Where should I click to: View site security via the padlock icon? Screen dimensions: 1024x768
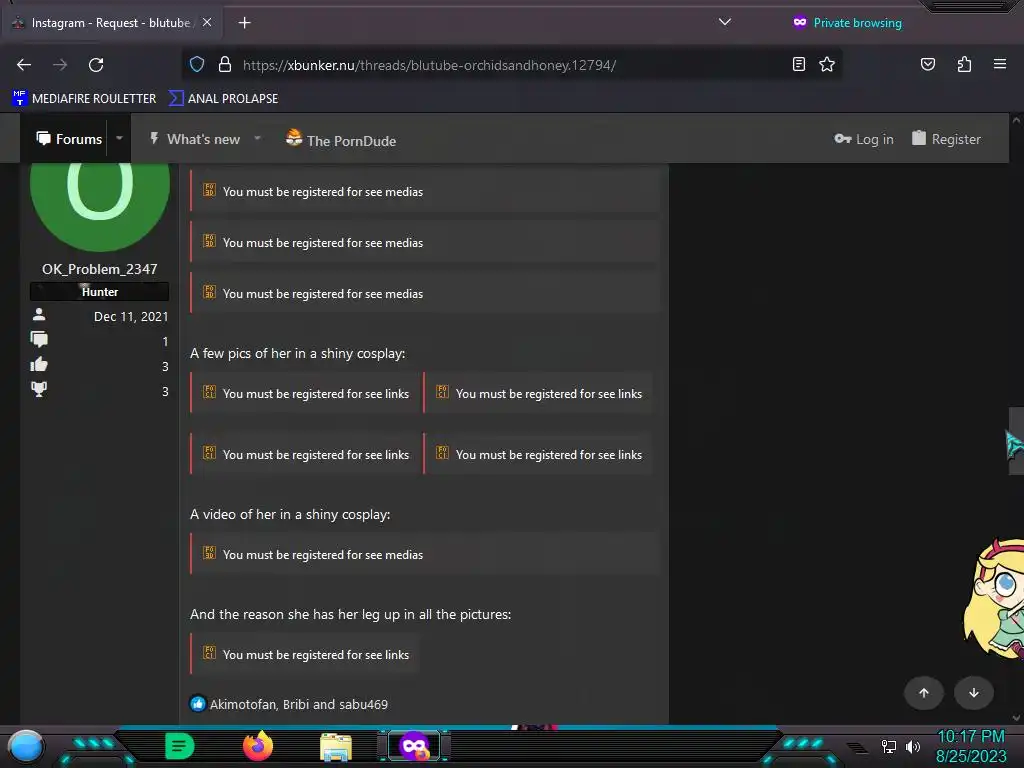click(225, 64)
